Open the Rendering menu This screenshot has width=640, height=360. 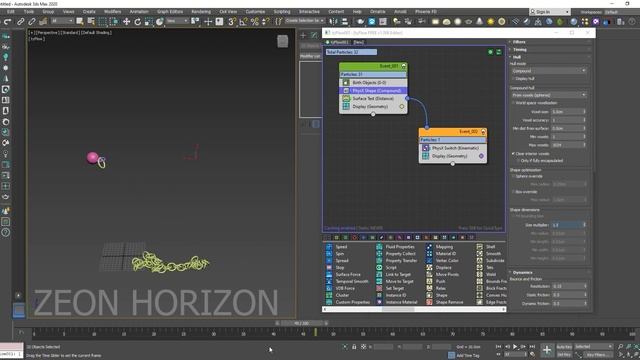click(x=201, y=12)
